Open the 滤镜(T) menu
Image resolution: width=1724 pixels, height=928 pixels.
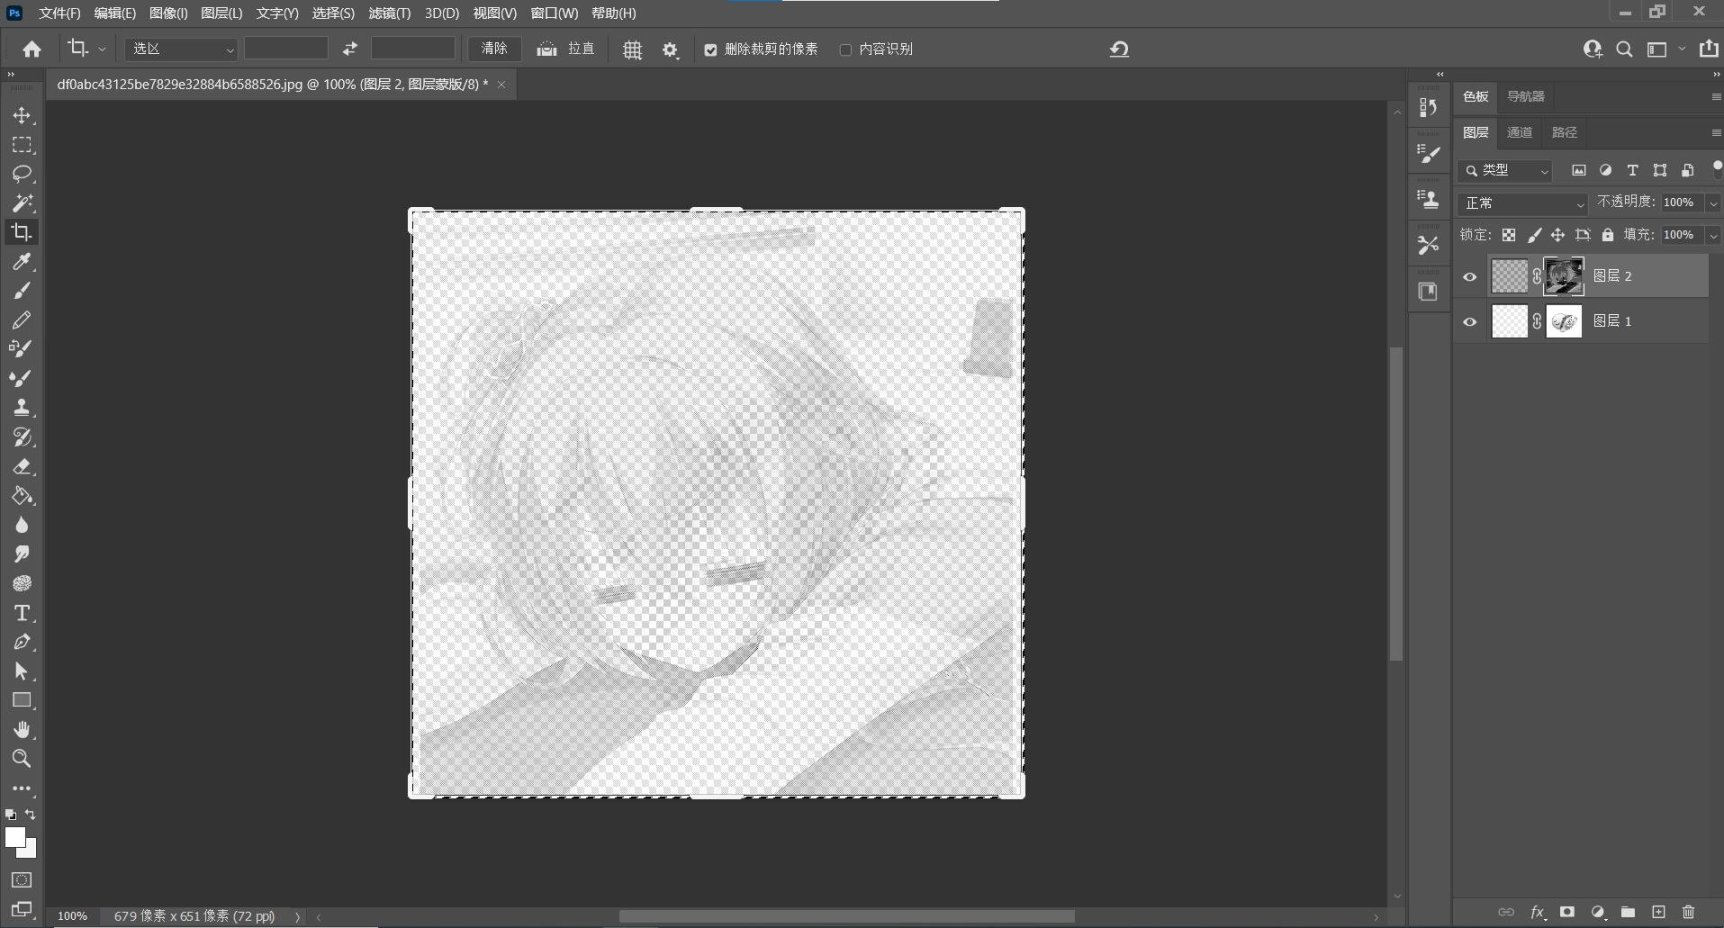coord(389,13)
